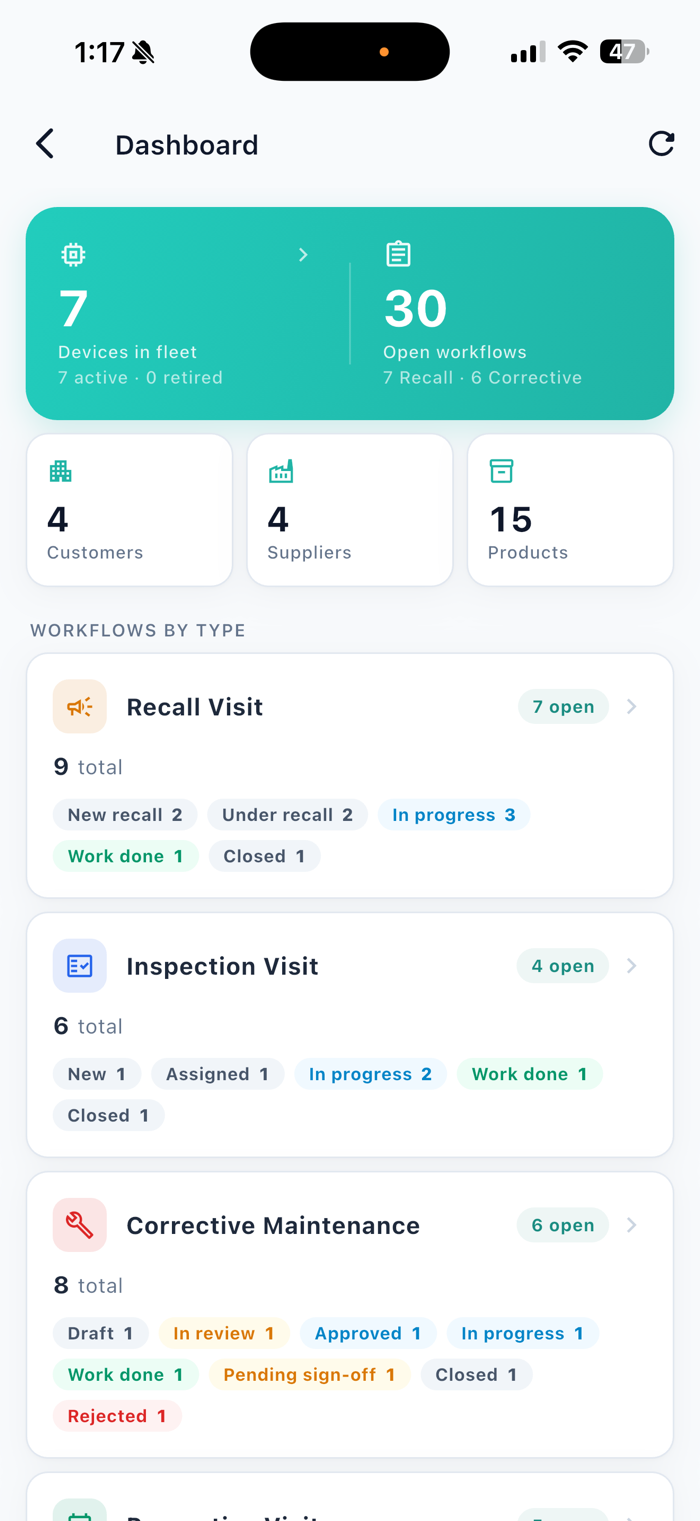Open the Suppliers count card
The width and height of the screenshot is (700, 1521).
pos(350,510)
